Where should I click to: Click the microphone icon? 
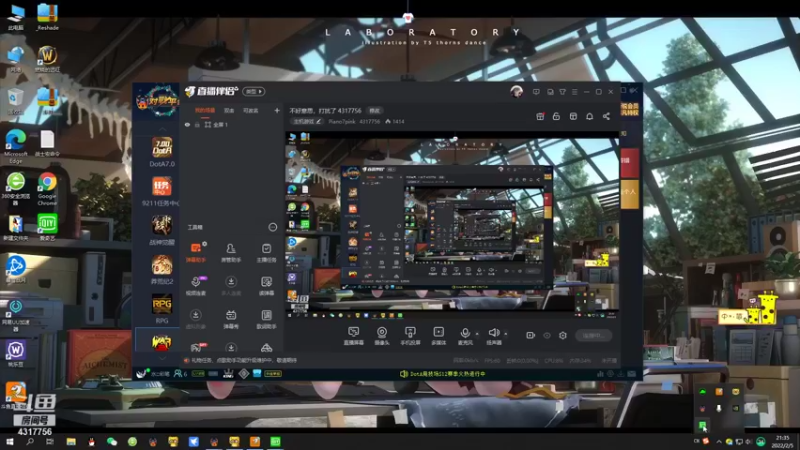click(465, 333)
